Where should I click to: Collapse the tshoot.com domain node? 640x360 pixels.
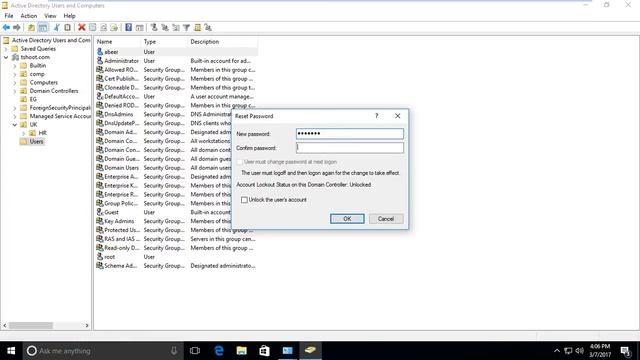point(6,57)
